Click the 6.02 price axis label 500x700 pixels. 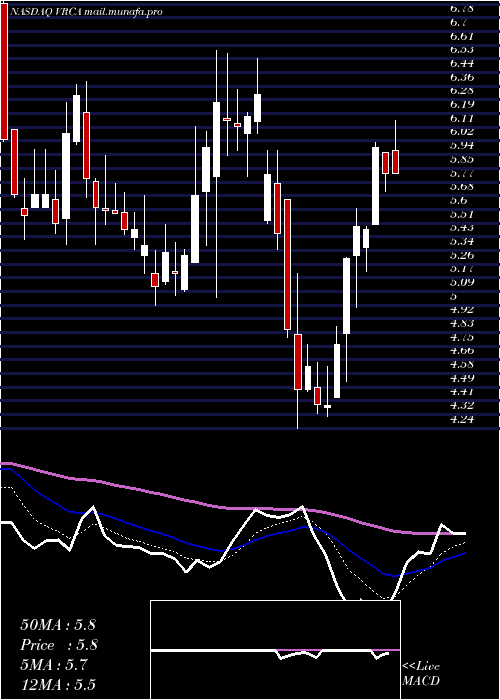click(x=462, y=132)
